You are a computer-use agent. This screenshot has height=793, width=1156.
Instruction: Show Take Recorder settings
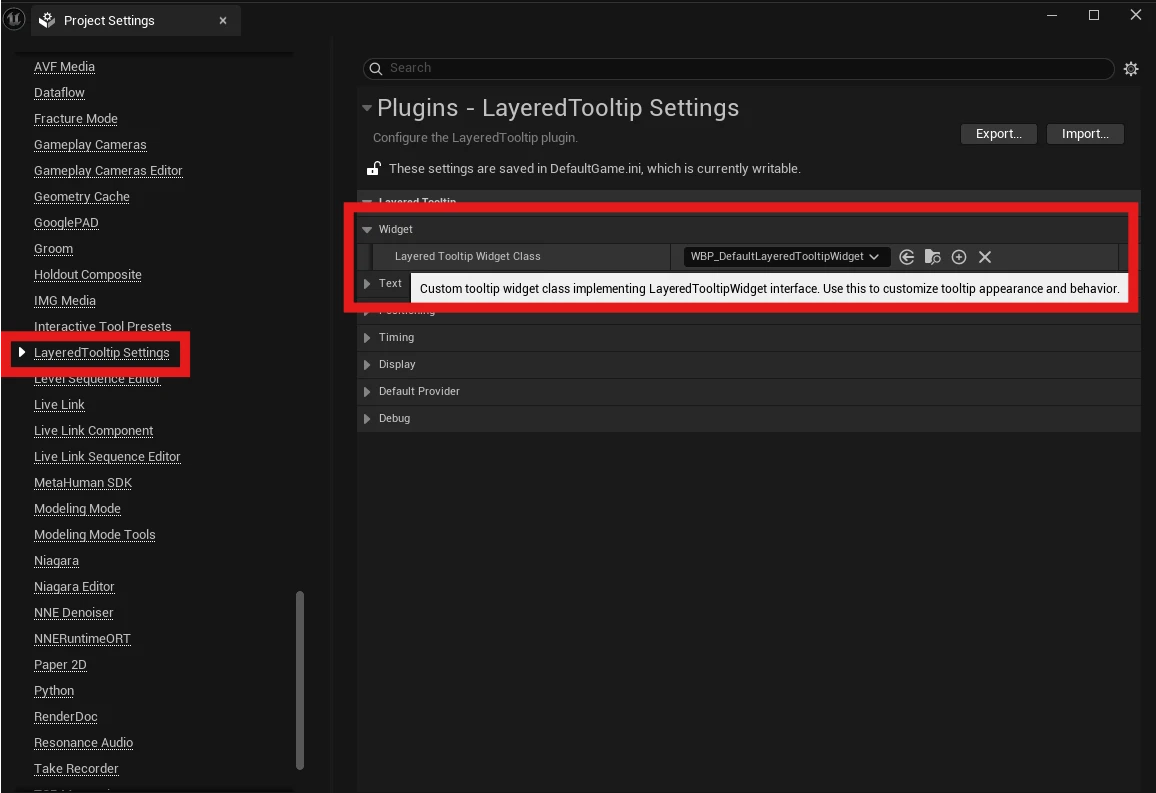click(x=76, y=769)
